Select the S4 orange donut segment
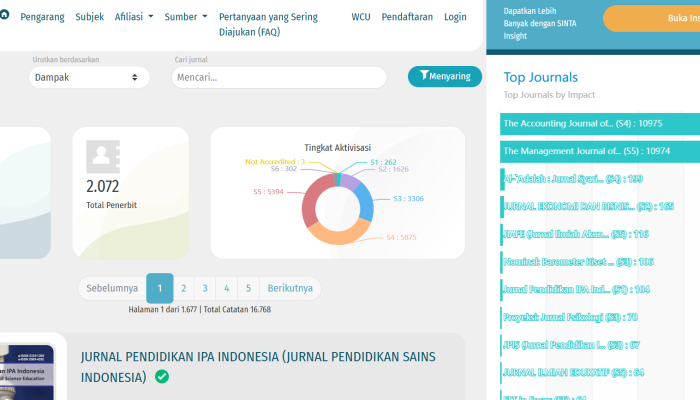The image size is (700, 400). point(338,233)
